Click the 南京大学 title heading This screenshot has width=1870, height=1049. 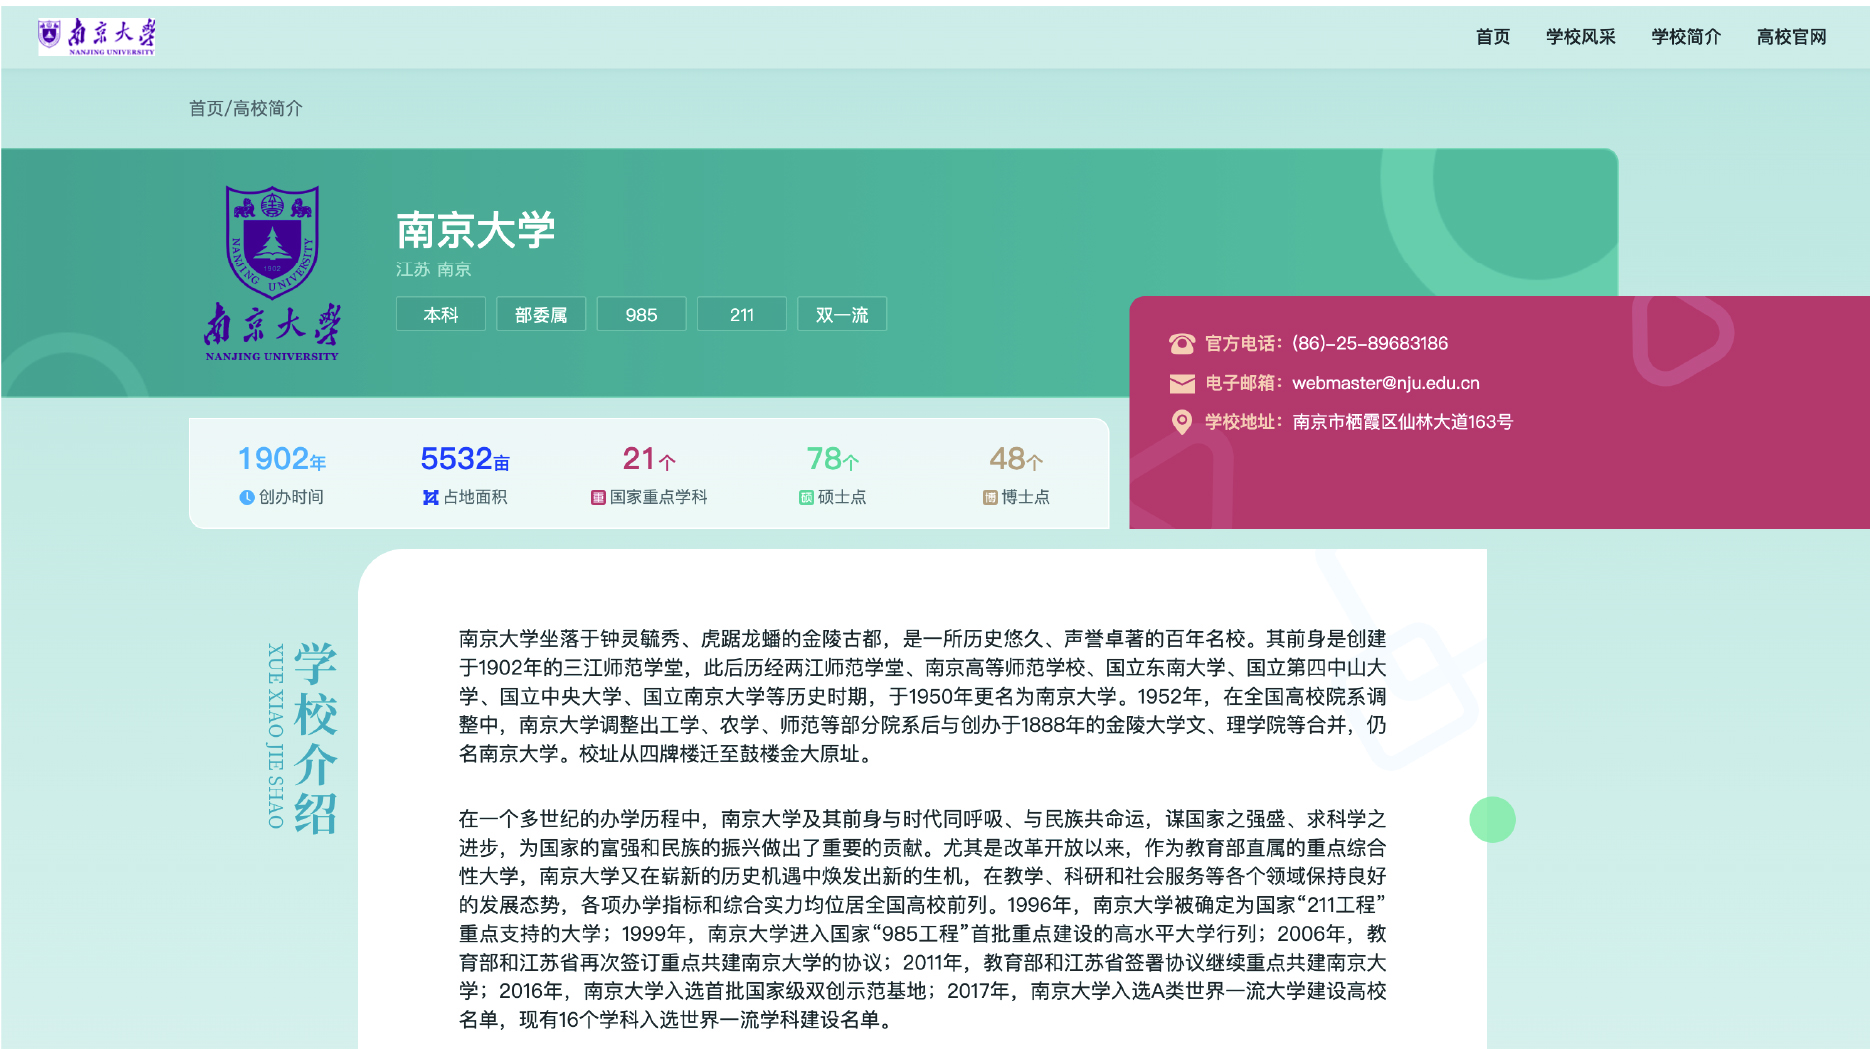coord(475,231)
